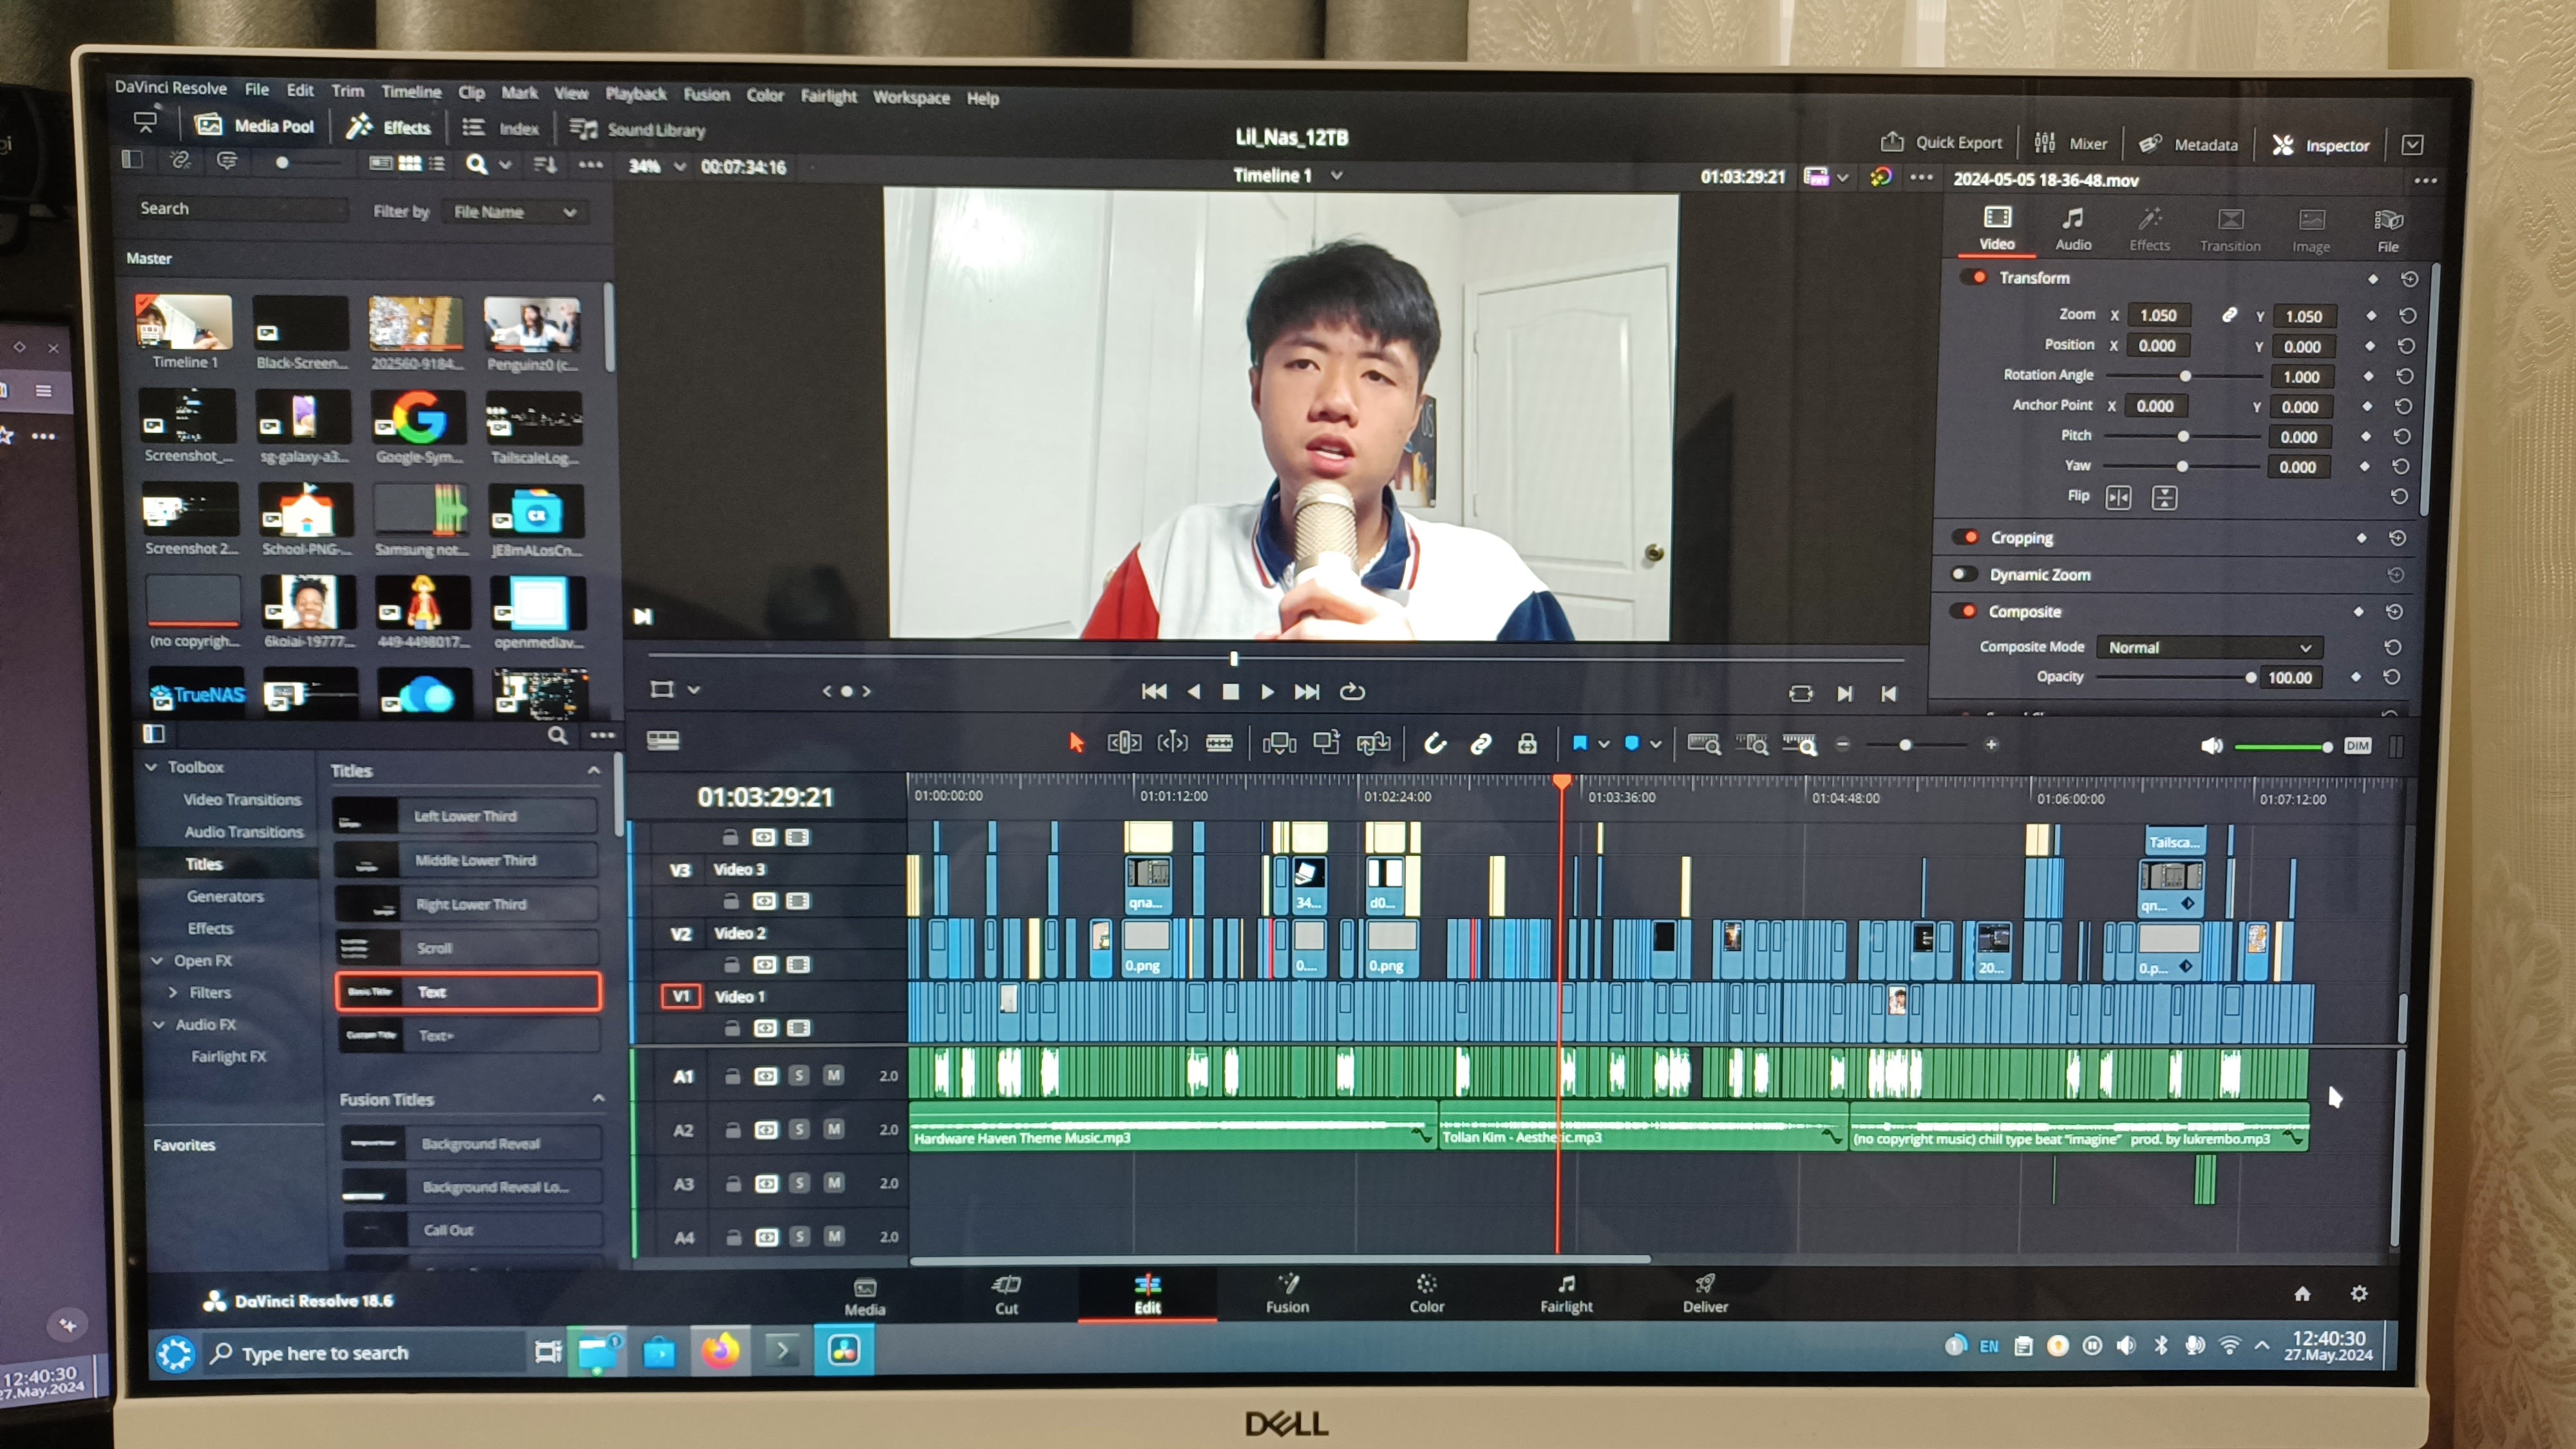
Task: Click the Loop playback icon
Action: (x=1352, y=692)
